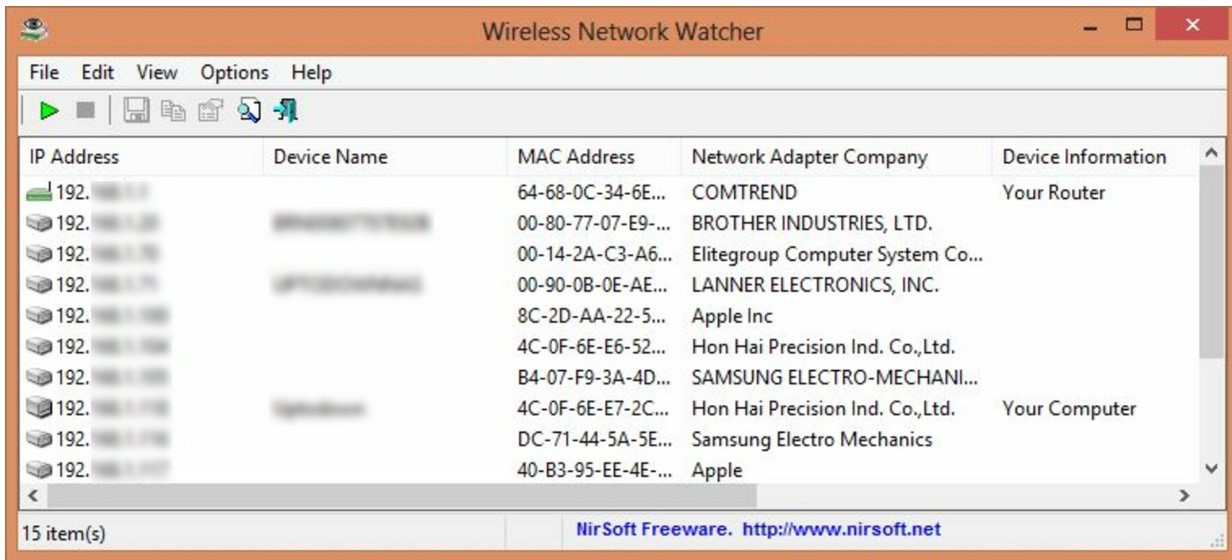The height and width of the screenshot is (560, 1232).
Task: Select the row marked Your Computer
Action: pos(611,409)
